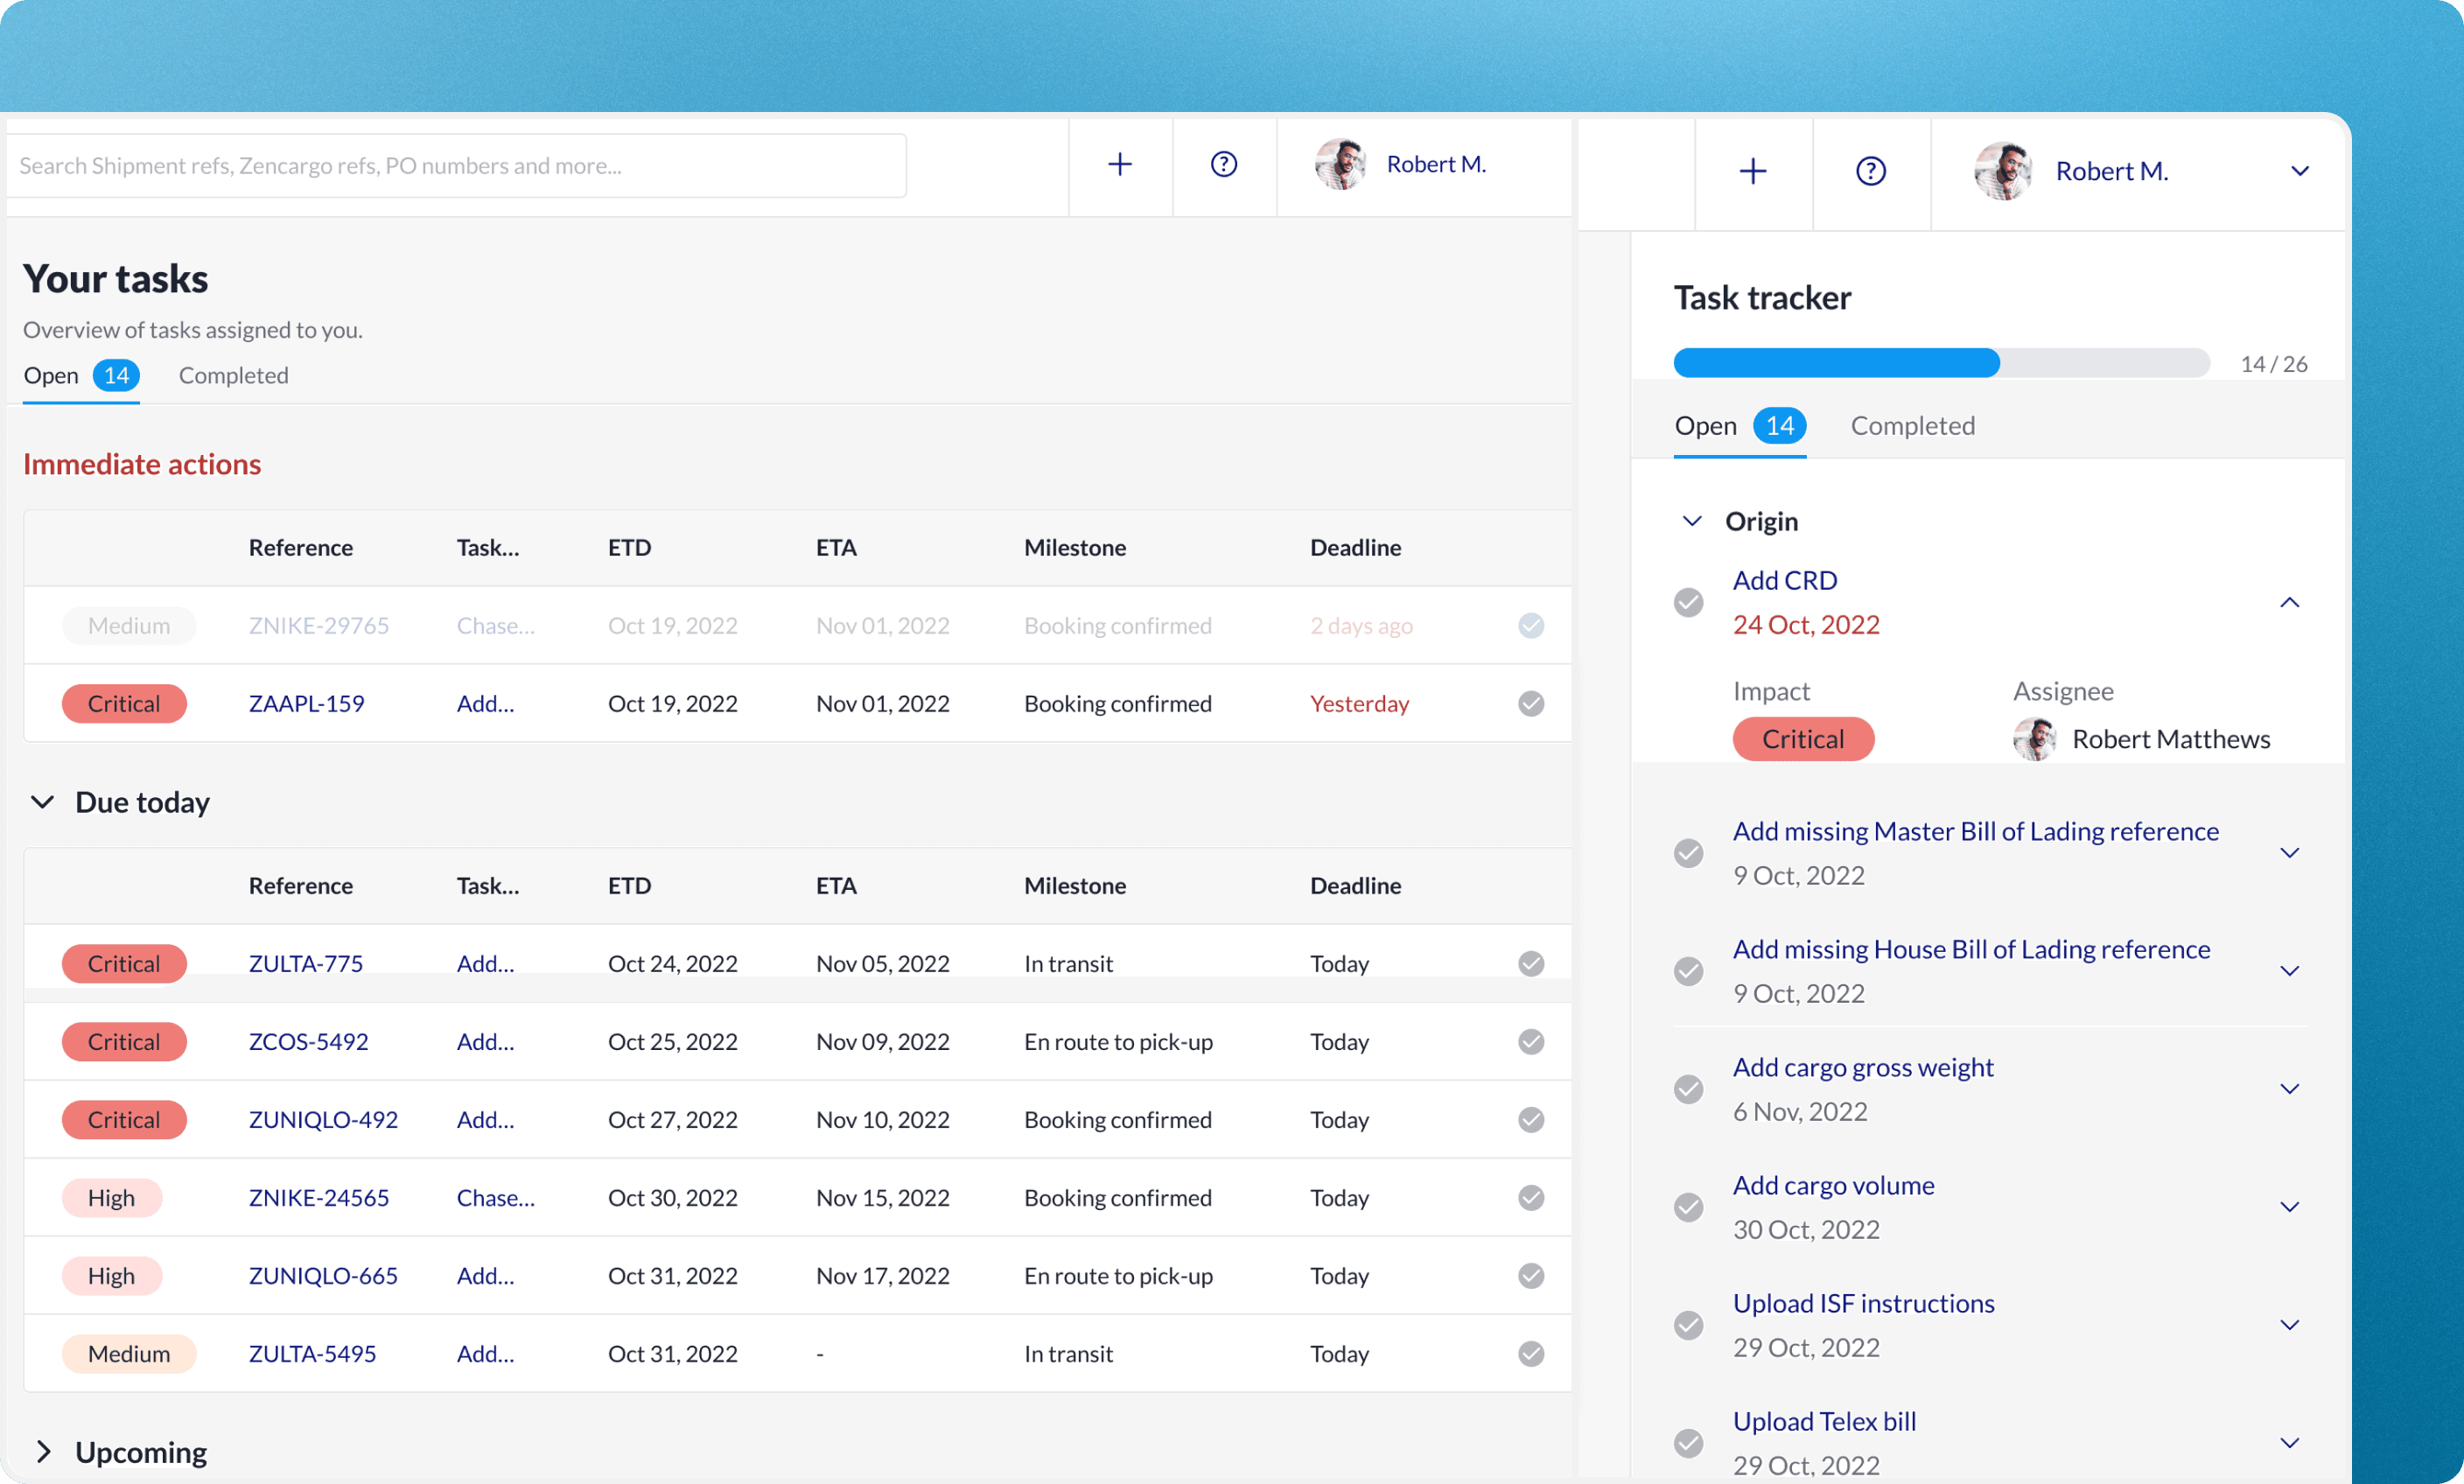This screenshot has width=2464, height=1484.
Task: Mark Upload ISF instructions as done
Action: (x=1688, y=1324)
